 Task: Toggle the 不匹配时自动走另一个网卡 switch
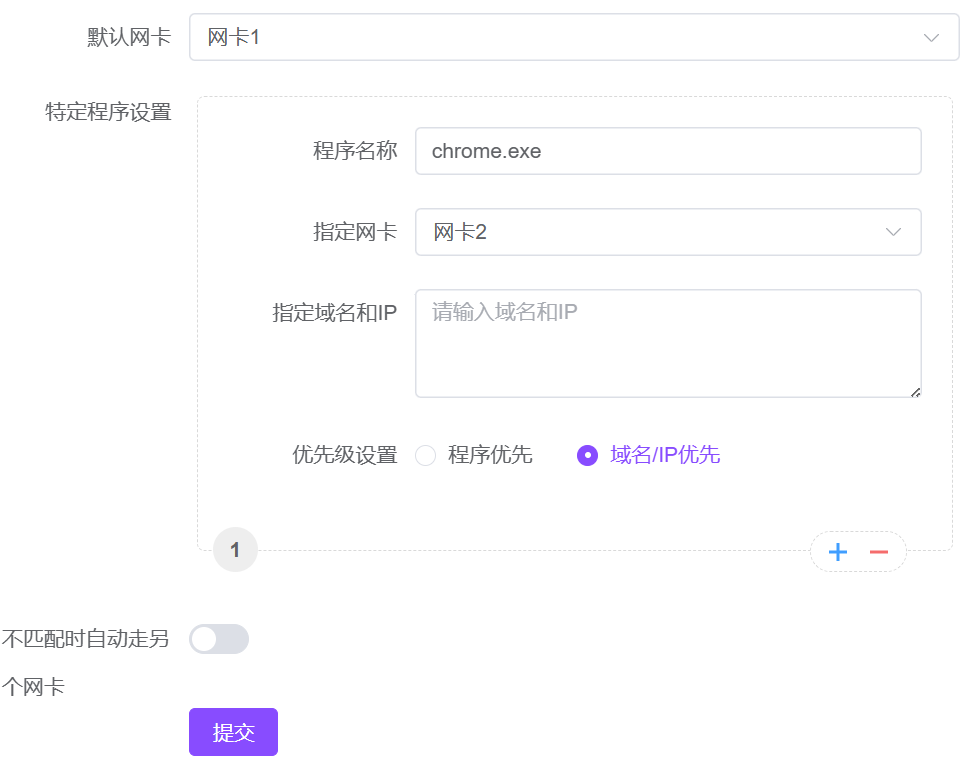click(219, 639)
